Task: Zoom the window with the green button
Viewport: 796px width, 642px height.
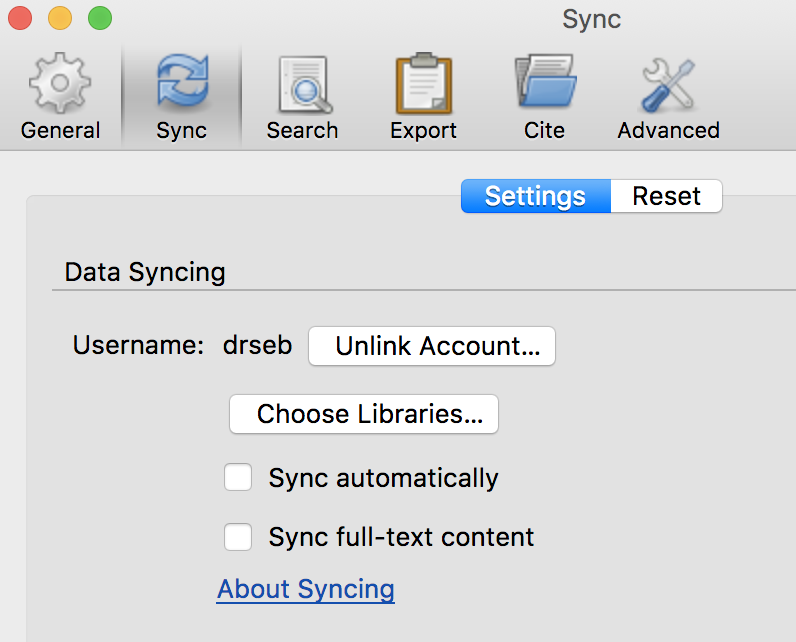Action: pyautogui.click(x=100, y=18)
